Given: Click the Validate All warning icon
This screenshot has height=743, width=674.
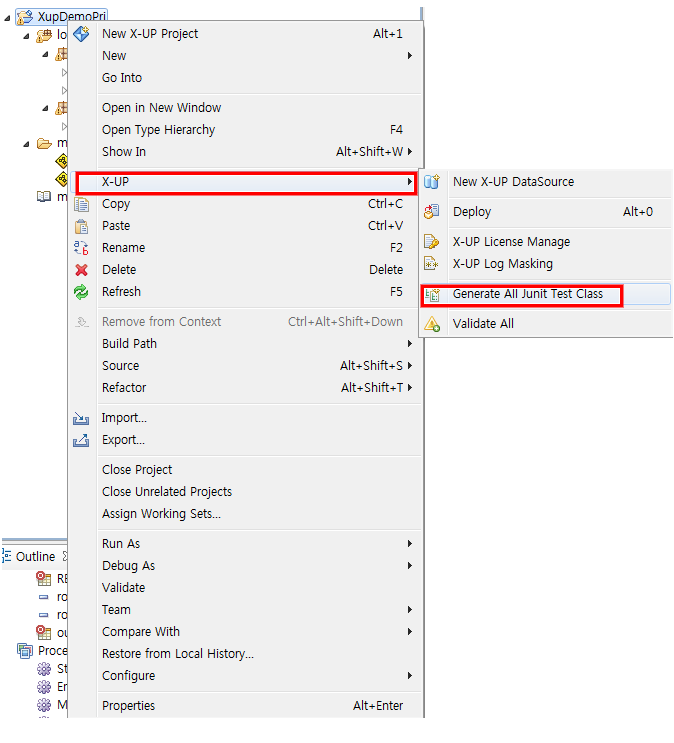Looking at the screenshot, I should coord(432,324).
